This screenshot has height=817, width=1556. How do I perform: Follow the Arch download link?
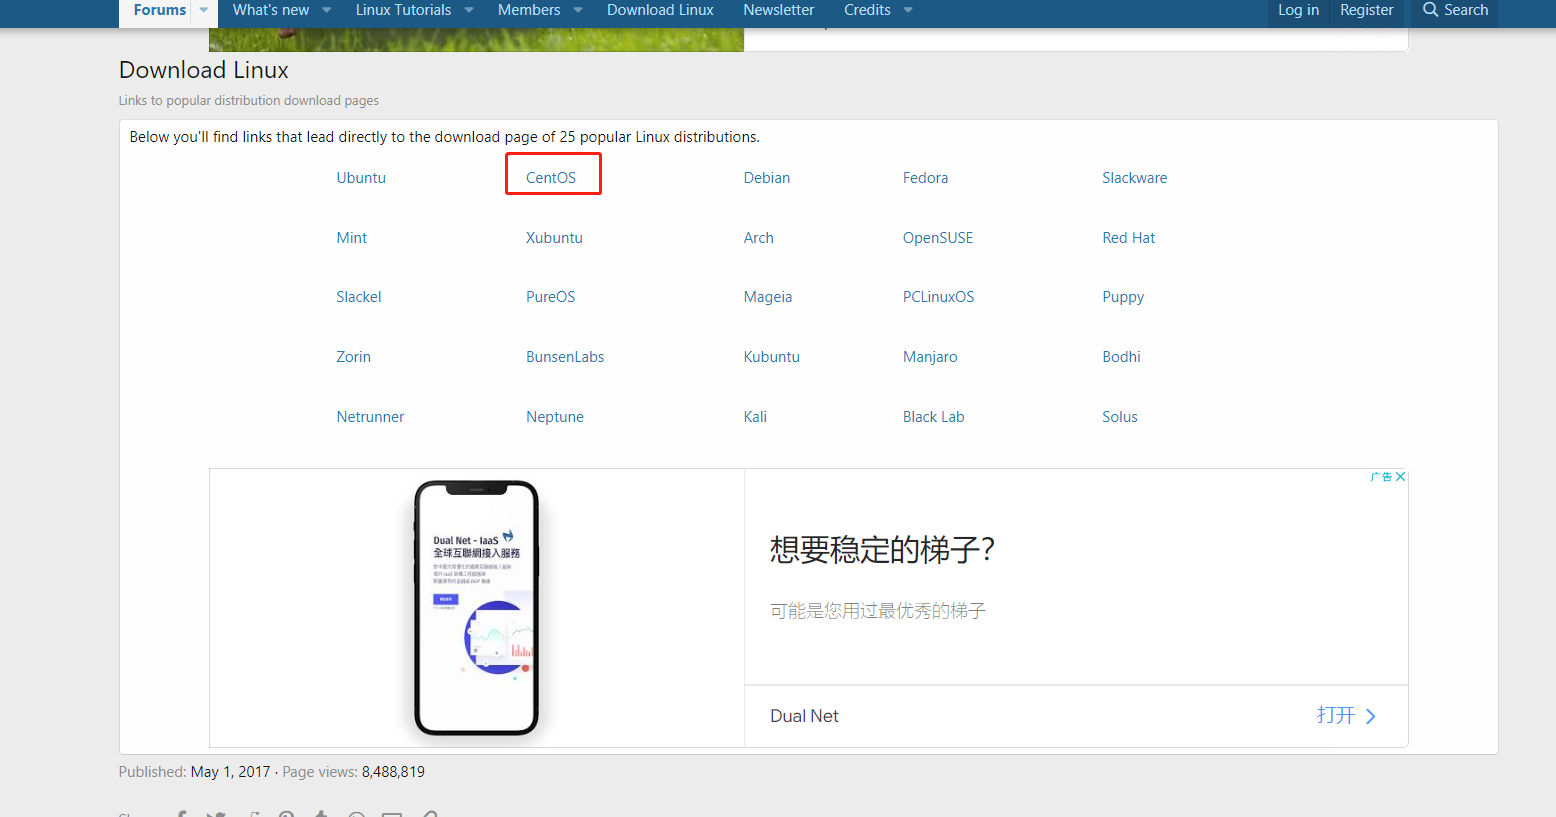758,238
